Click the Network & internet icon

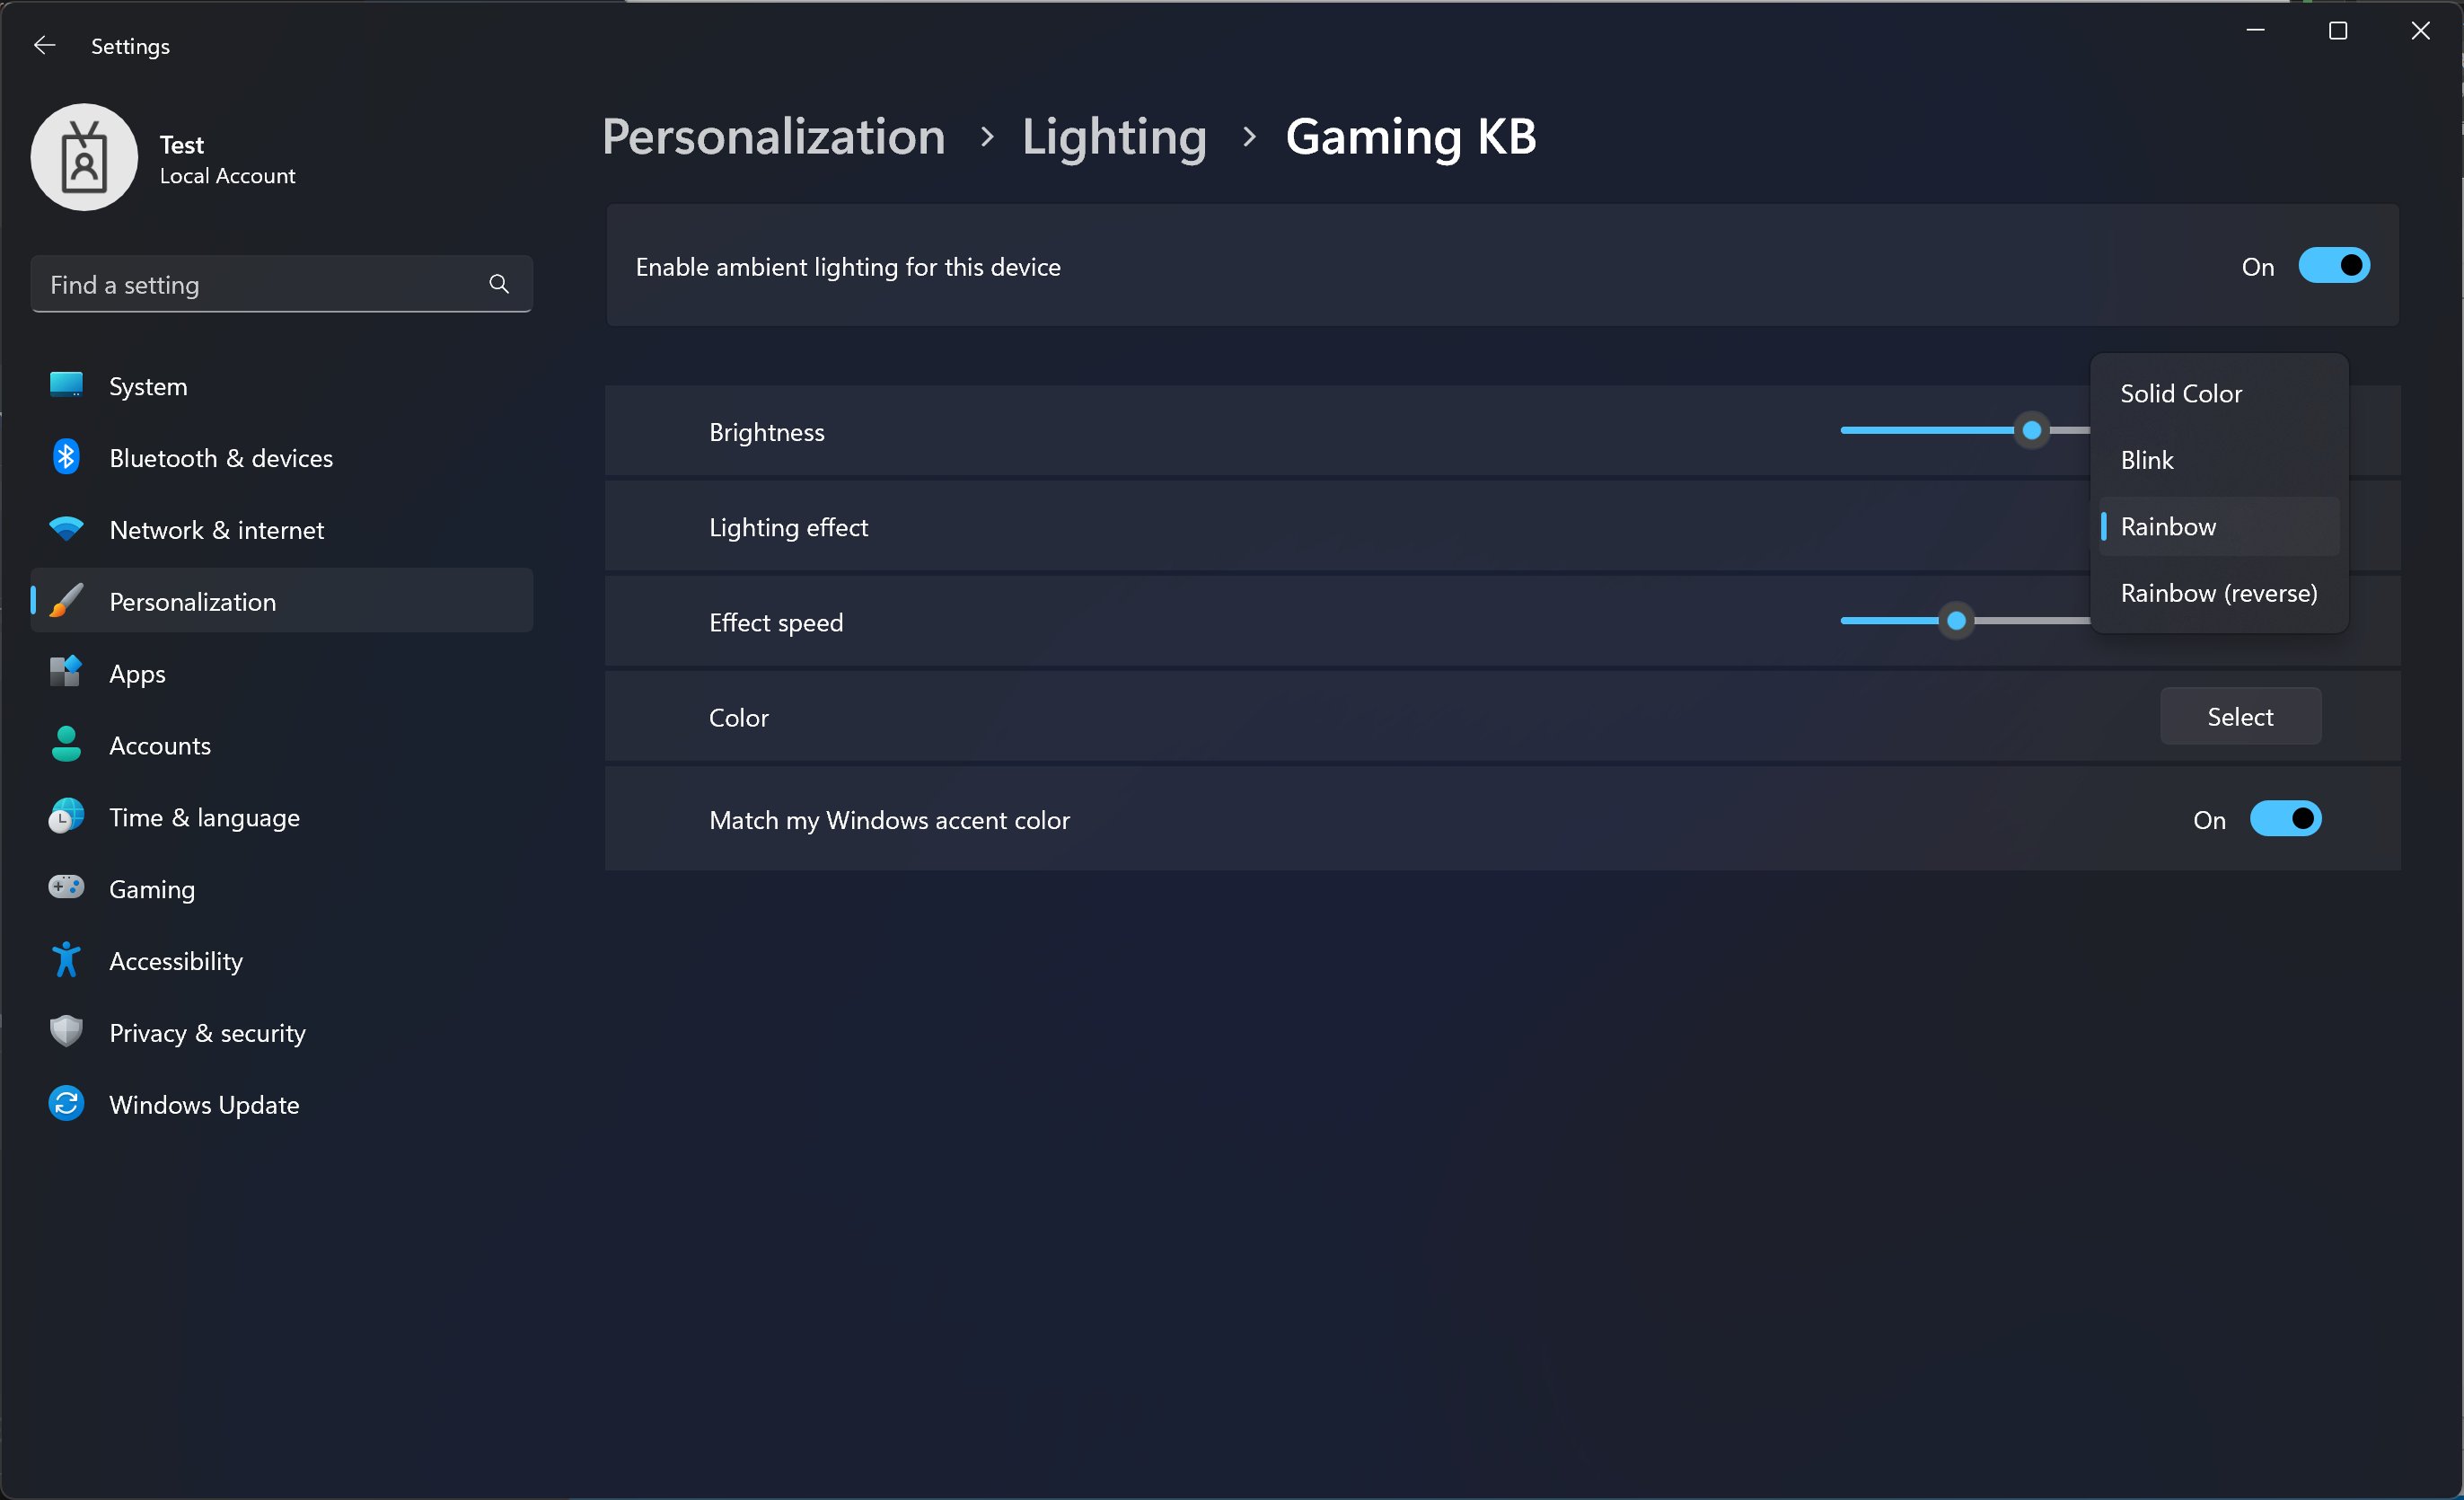tap(66, 528)
